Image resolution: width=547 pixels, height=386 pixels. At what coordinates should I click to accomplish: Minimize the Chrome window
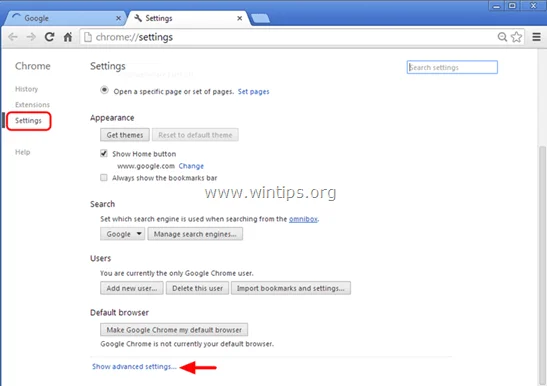click(x=496, y=6)
